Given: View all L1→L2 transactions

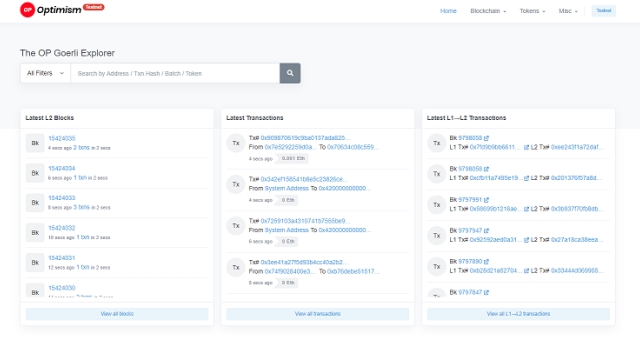Looking at the screenshot, I should pos(518,314).
